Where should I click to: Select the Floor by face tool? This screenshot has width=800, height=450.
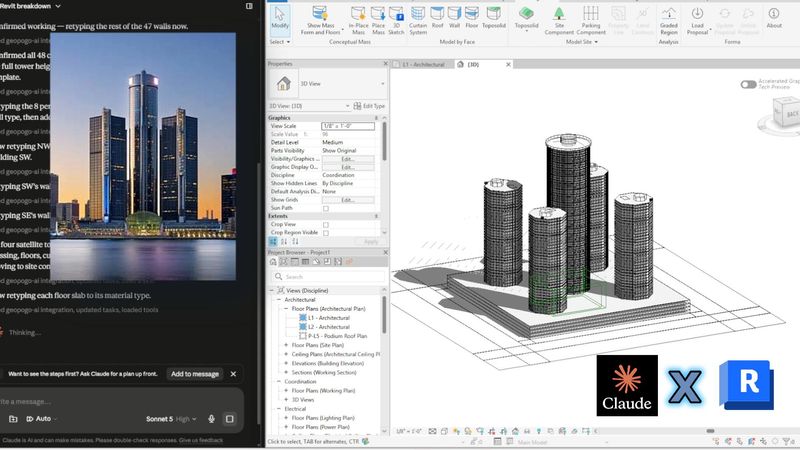click(x=471, y=17)
